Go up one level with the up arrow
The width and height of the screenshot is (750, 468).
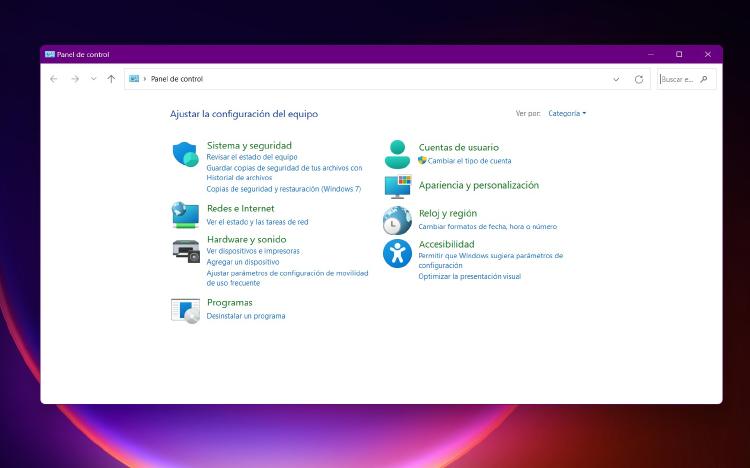111,79
